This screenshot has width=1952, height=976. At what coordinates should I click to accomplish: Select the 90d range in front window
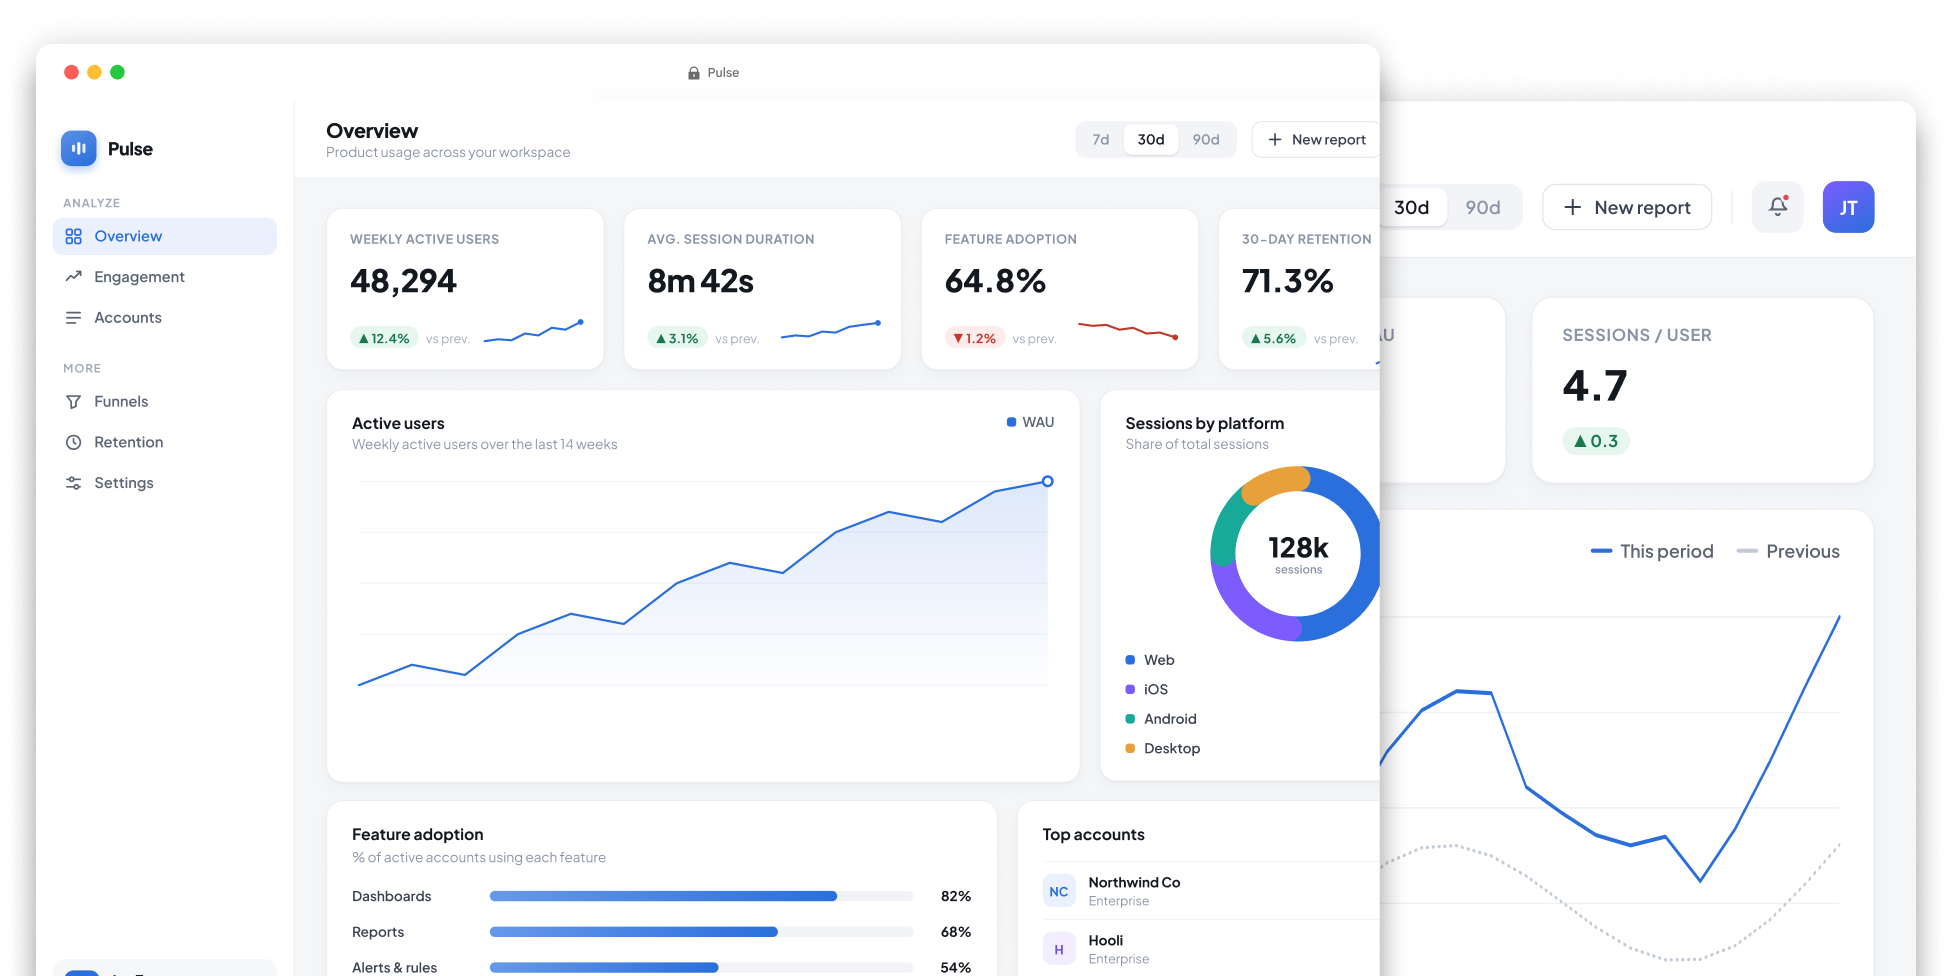[1206, 140]
